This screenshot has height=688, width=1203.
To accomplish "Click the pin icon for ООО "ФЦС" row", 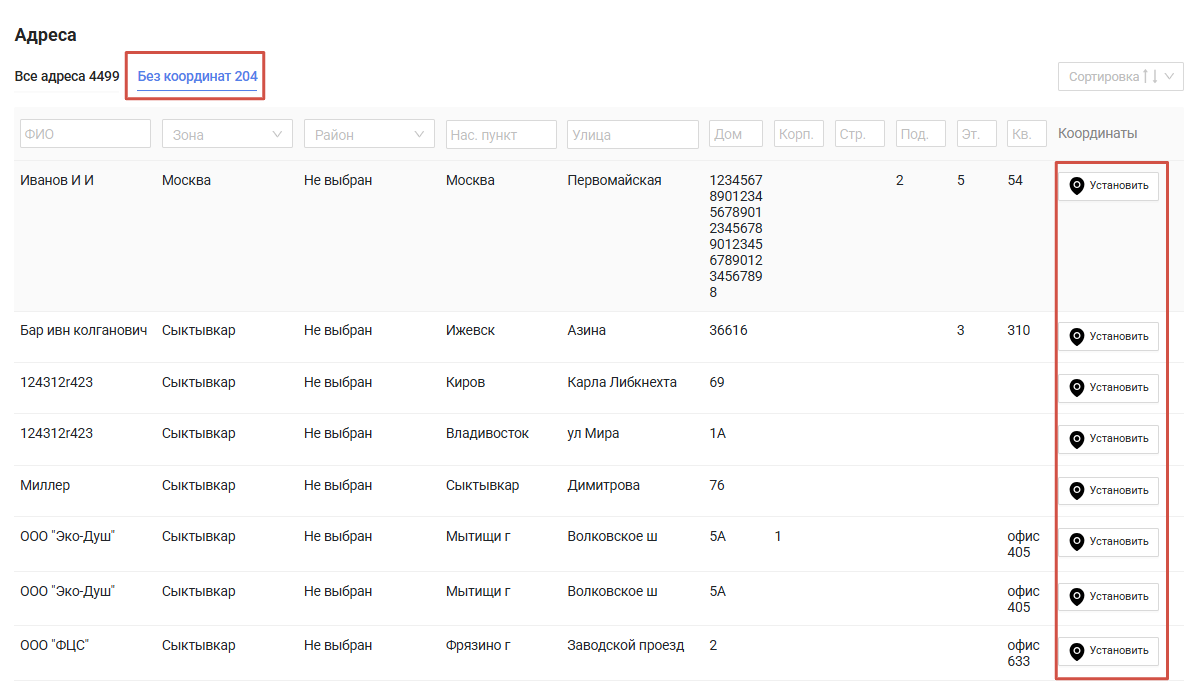I will point(1077,652).
